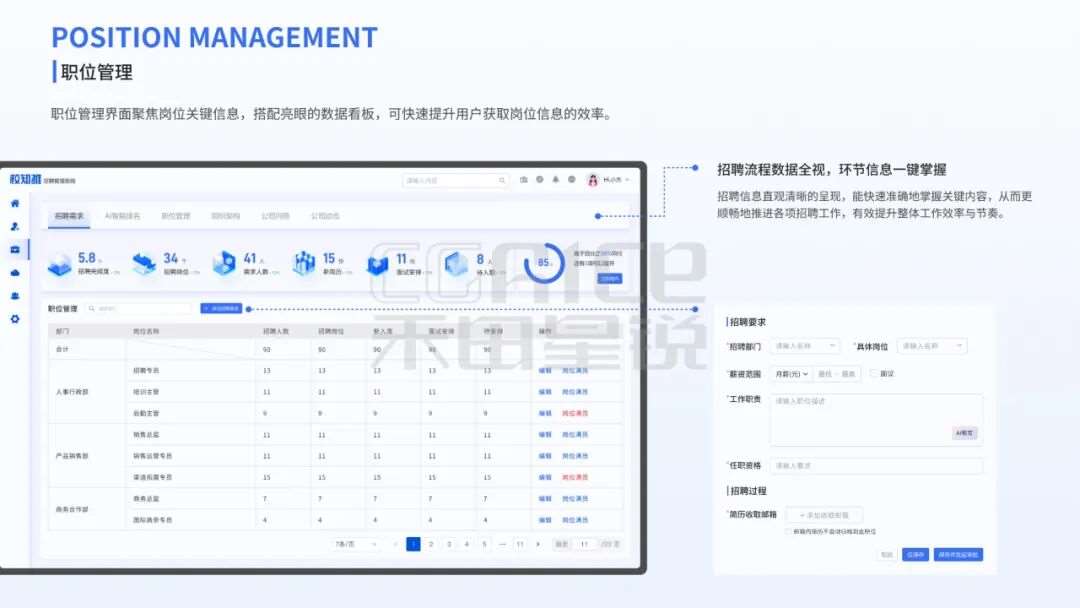Click the camera icon in the top bar
This screenshot has height=608, width=1080.
tap(524, 180)
